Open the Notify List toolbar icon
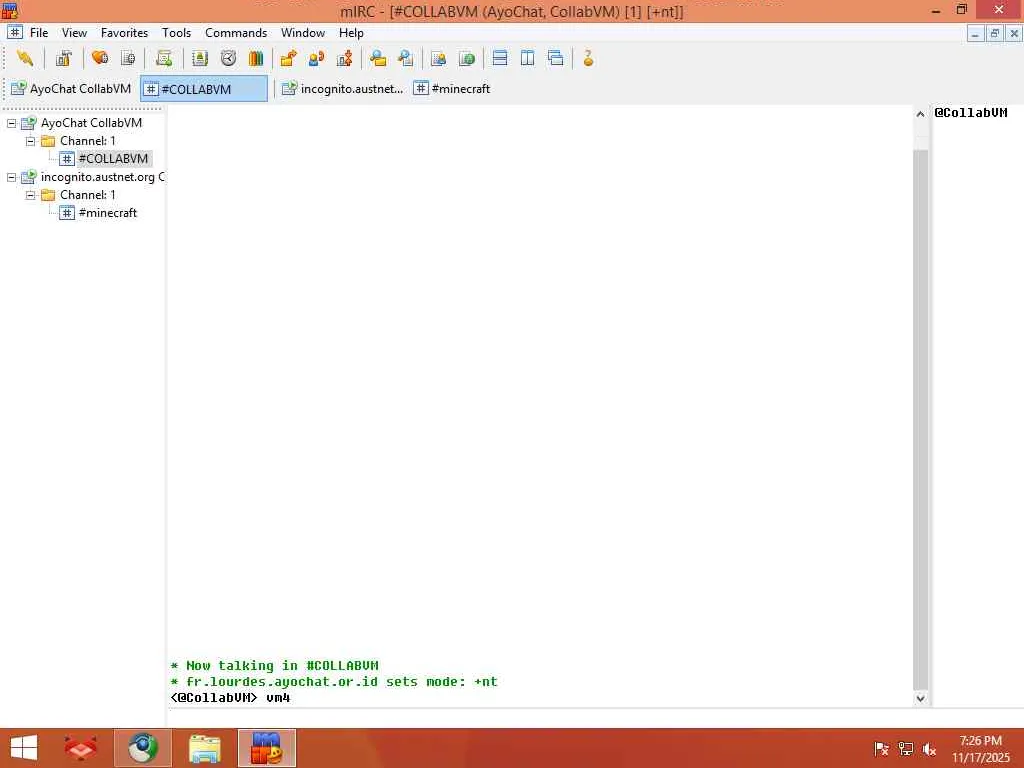 [x=439, y=58]
